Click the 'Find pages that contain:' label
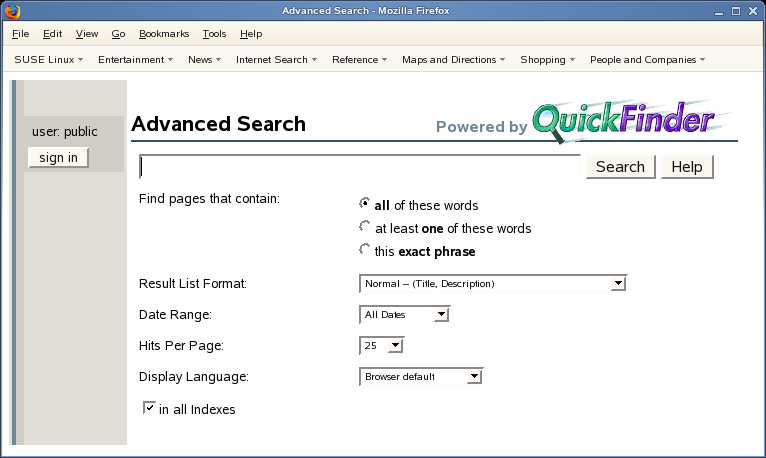The width and height of the screenshot is (766, 458). tap(209, 199)
